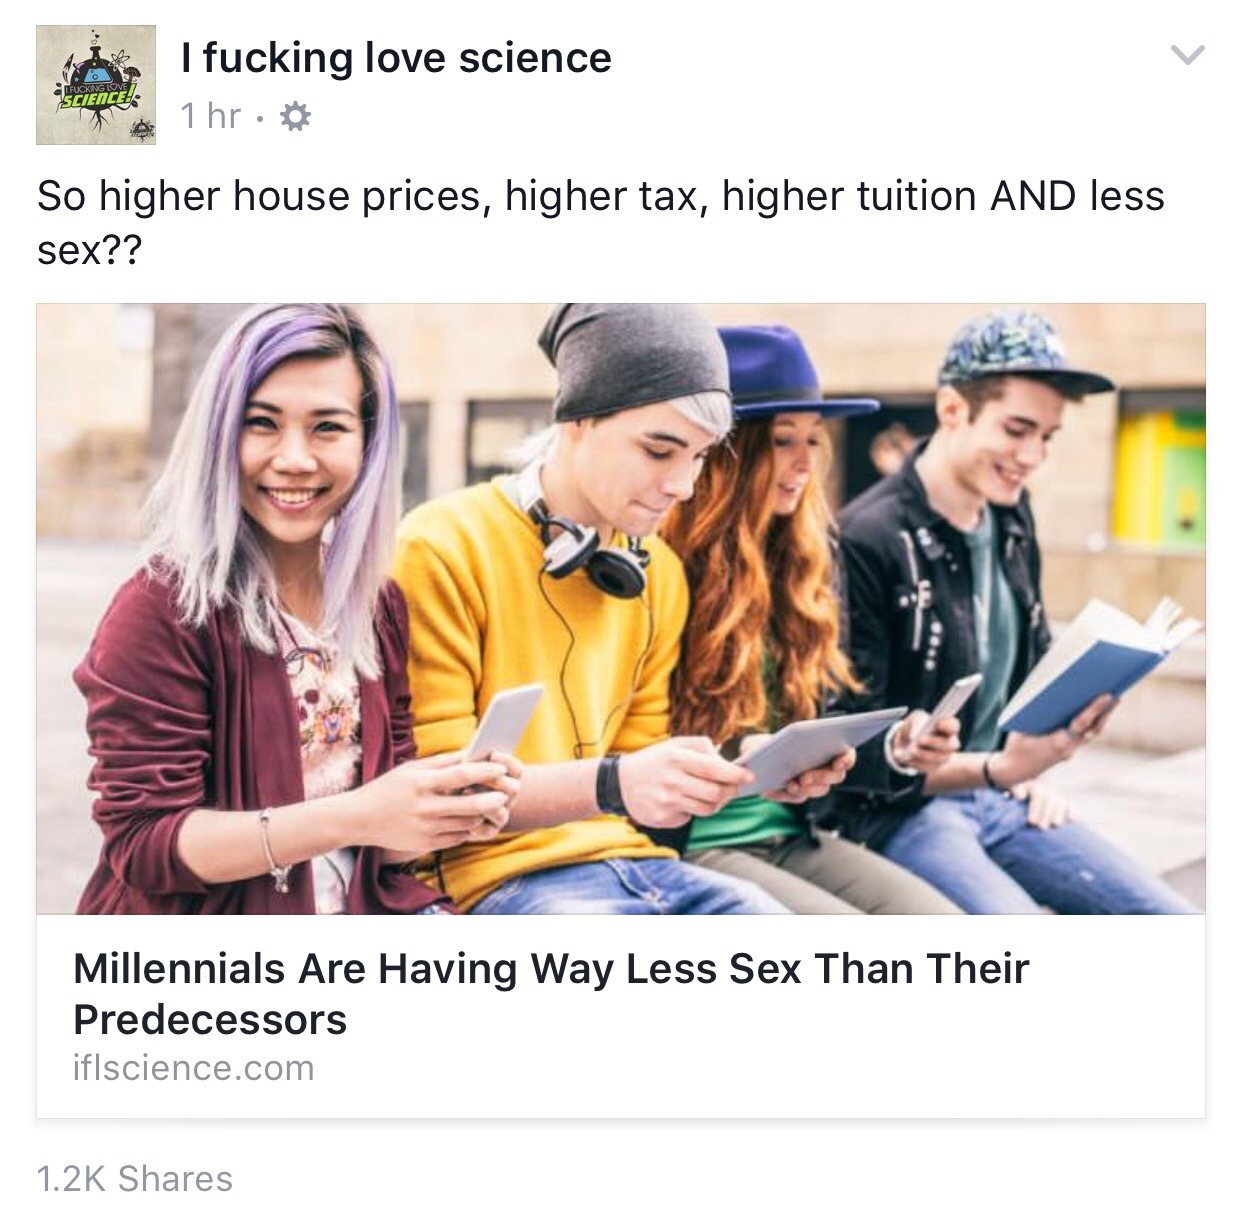
Task: Open the iflscience.com source link
Action: coord(194,1068)
